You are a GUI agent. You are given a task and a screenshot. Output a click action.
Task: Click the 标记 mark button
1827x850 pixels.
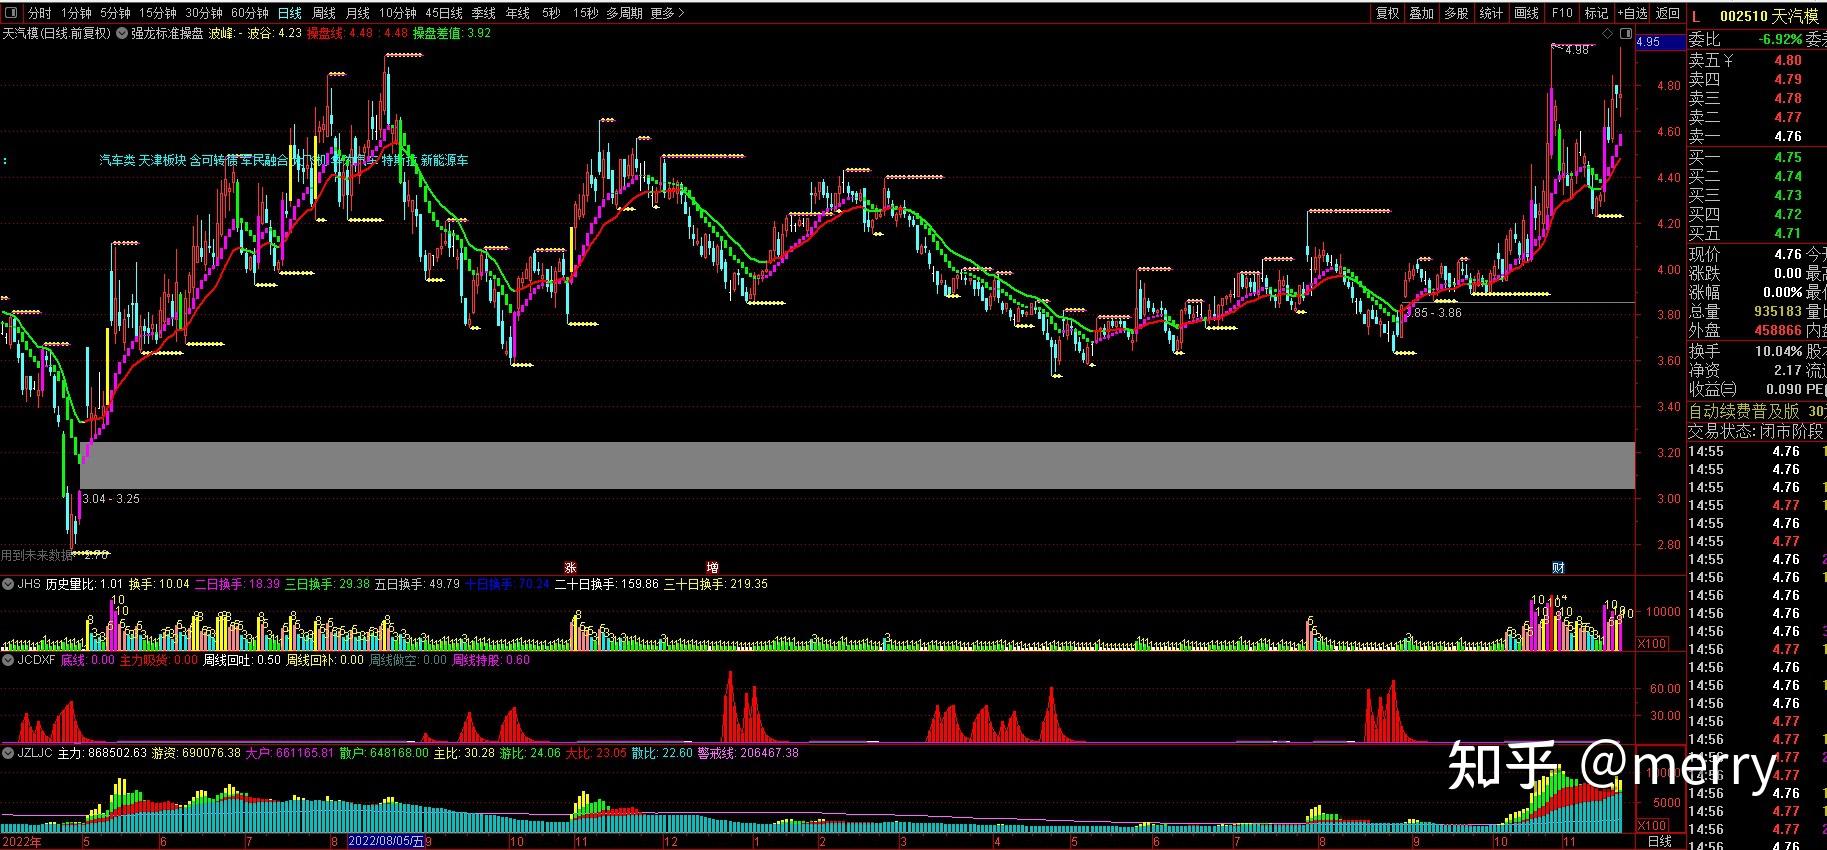pos(1597,13)
